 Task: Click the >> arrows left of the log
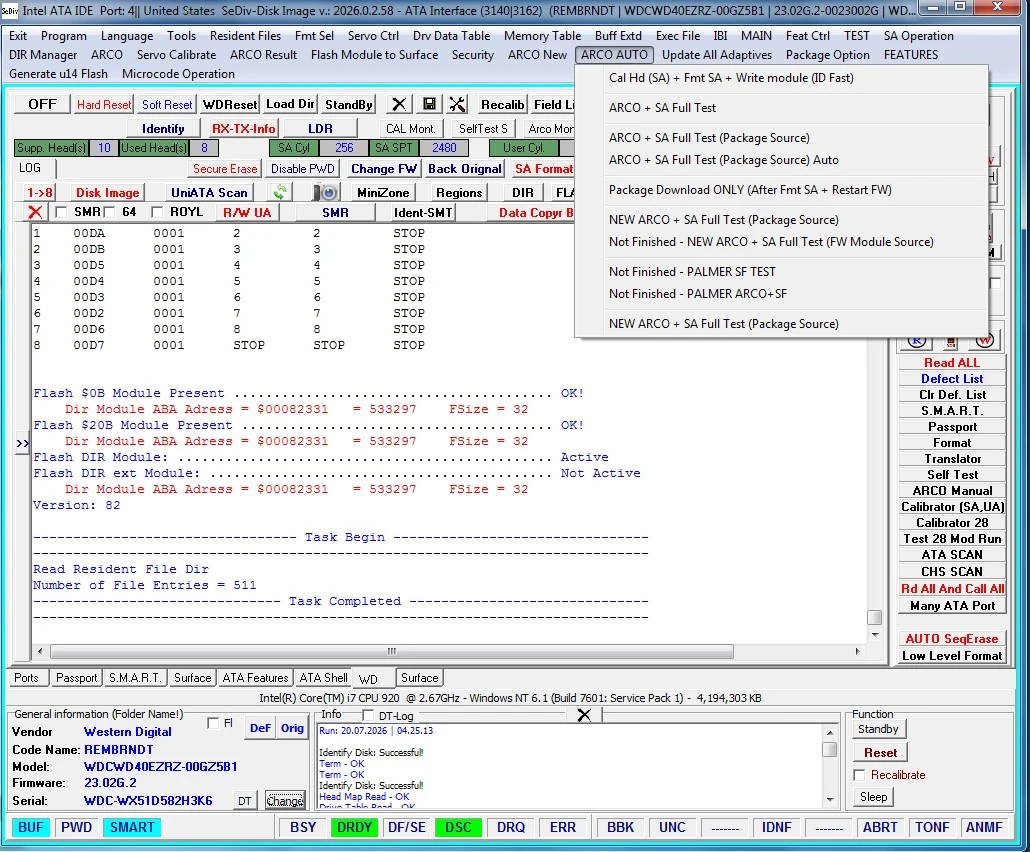(22, 443)
